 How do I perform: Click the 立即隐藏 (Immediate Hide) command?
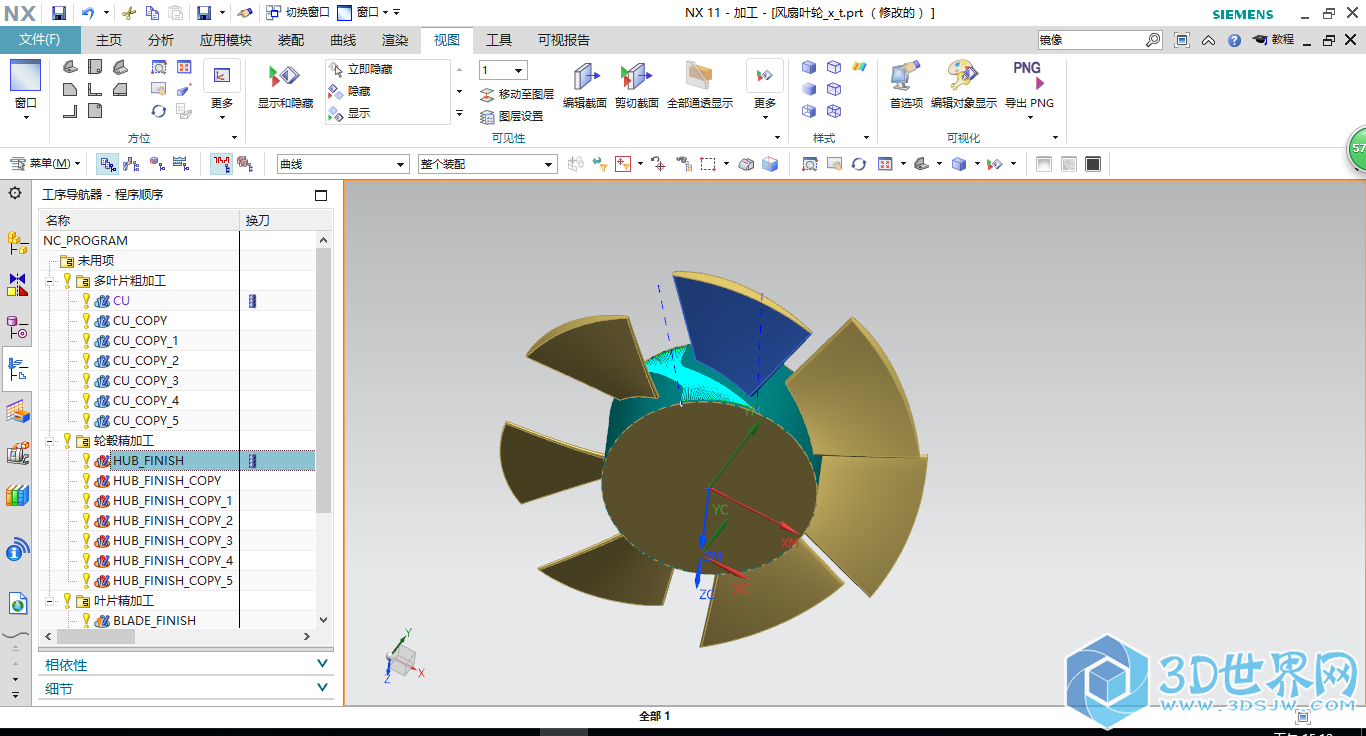point(360,69)
